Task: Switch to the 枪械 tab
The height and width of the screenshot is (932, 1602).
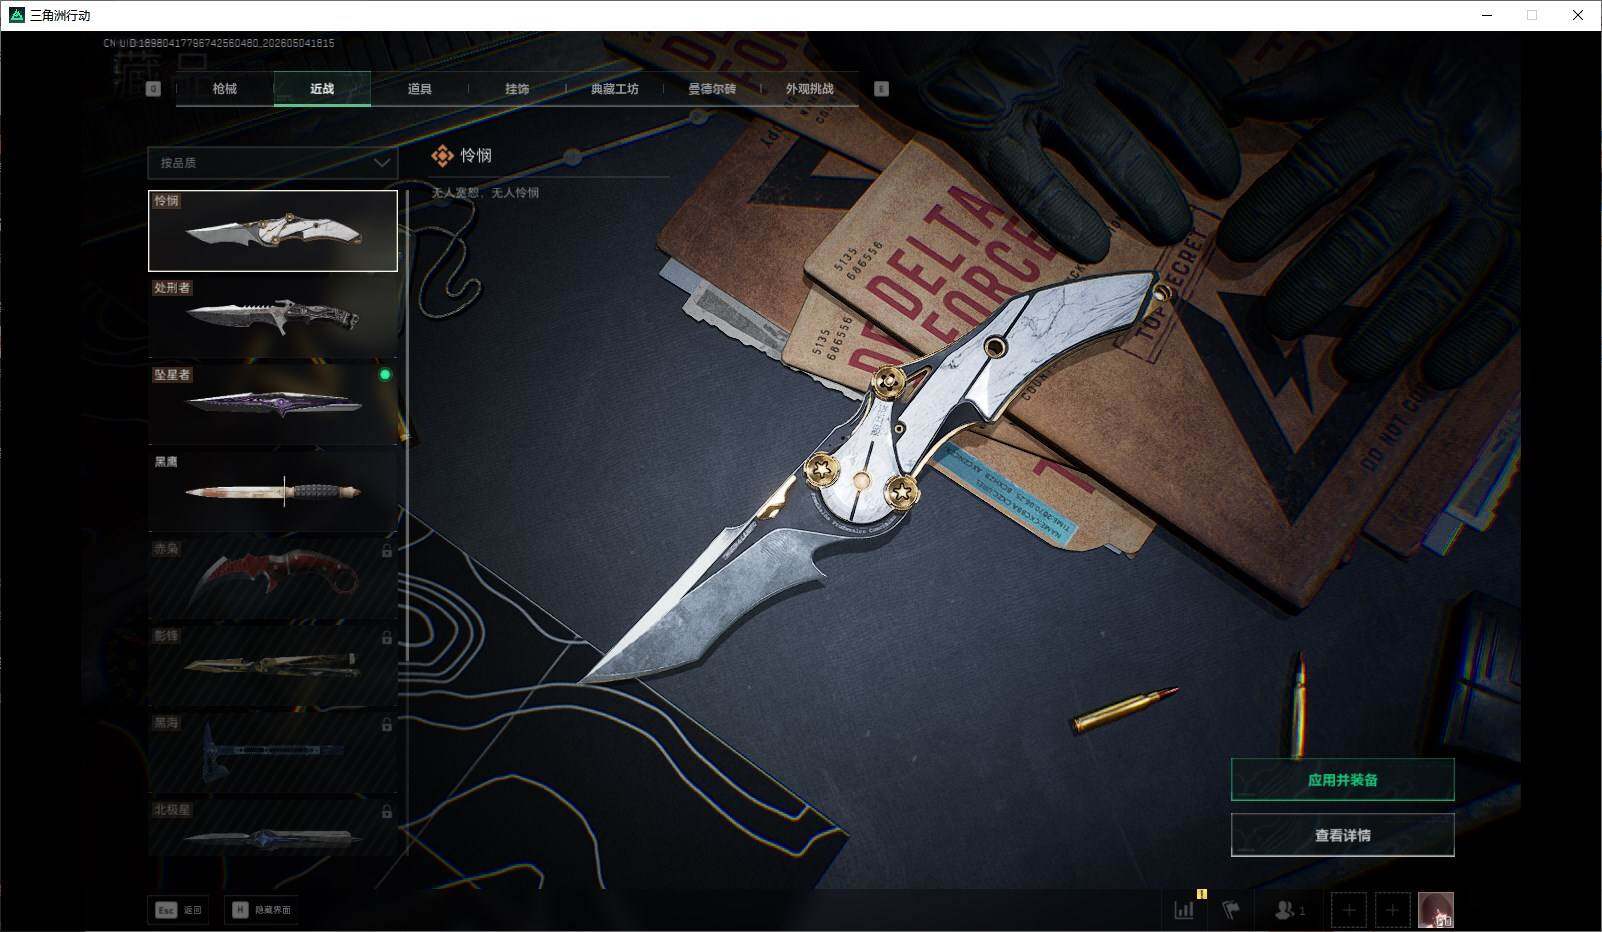Action: [x=225, y=89]
